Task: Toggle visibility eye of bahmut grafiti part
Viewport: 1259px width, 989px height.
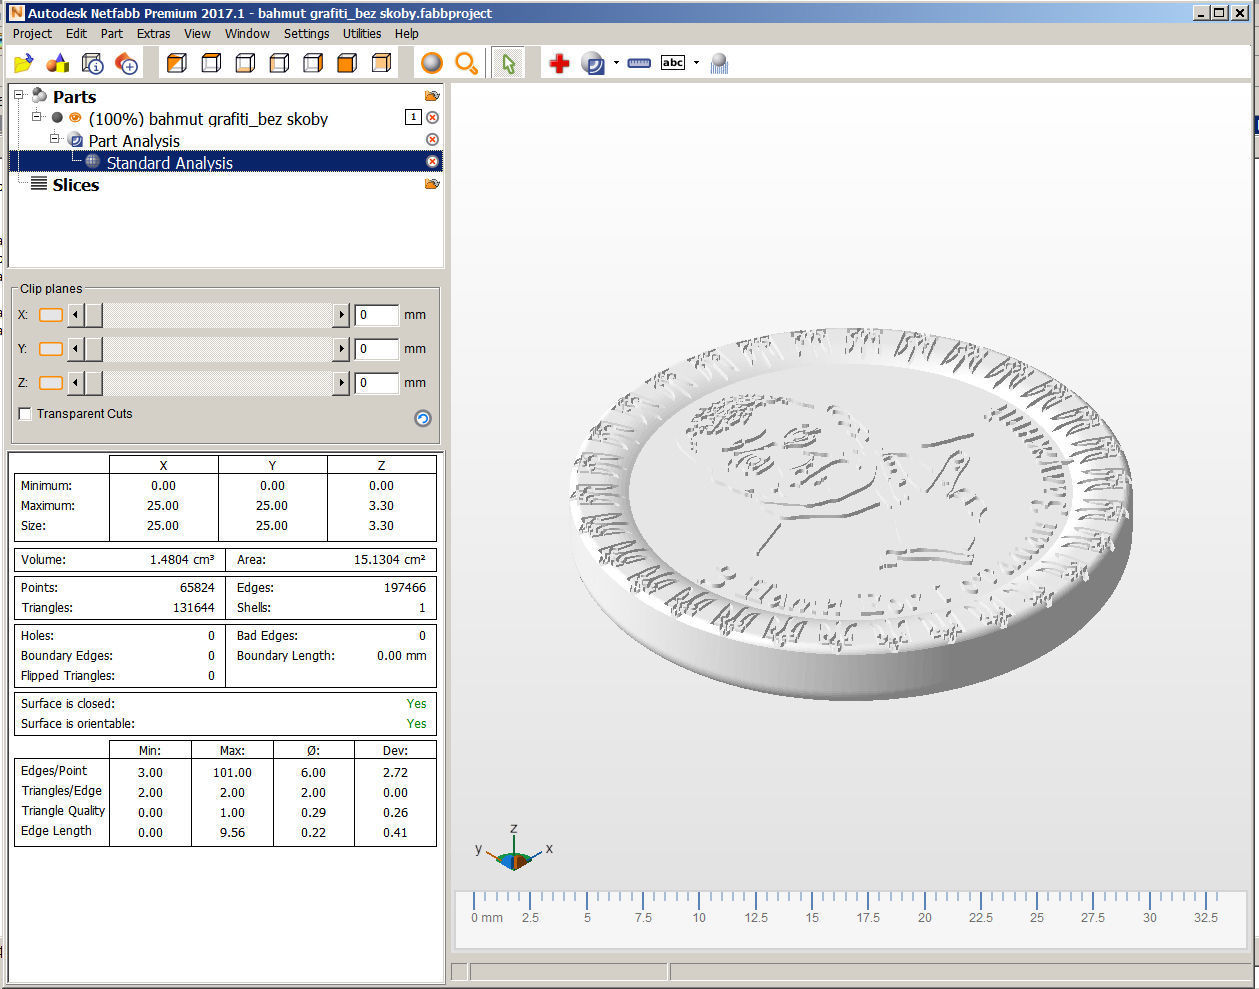Action: coord(75,118)
